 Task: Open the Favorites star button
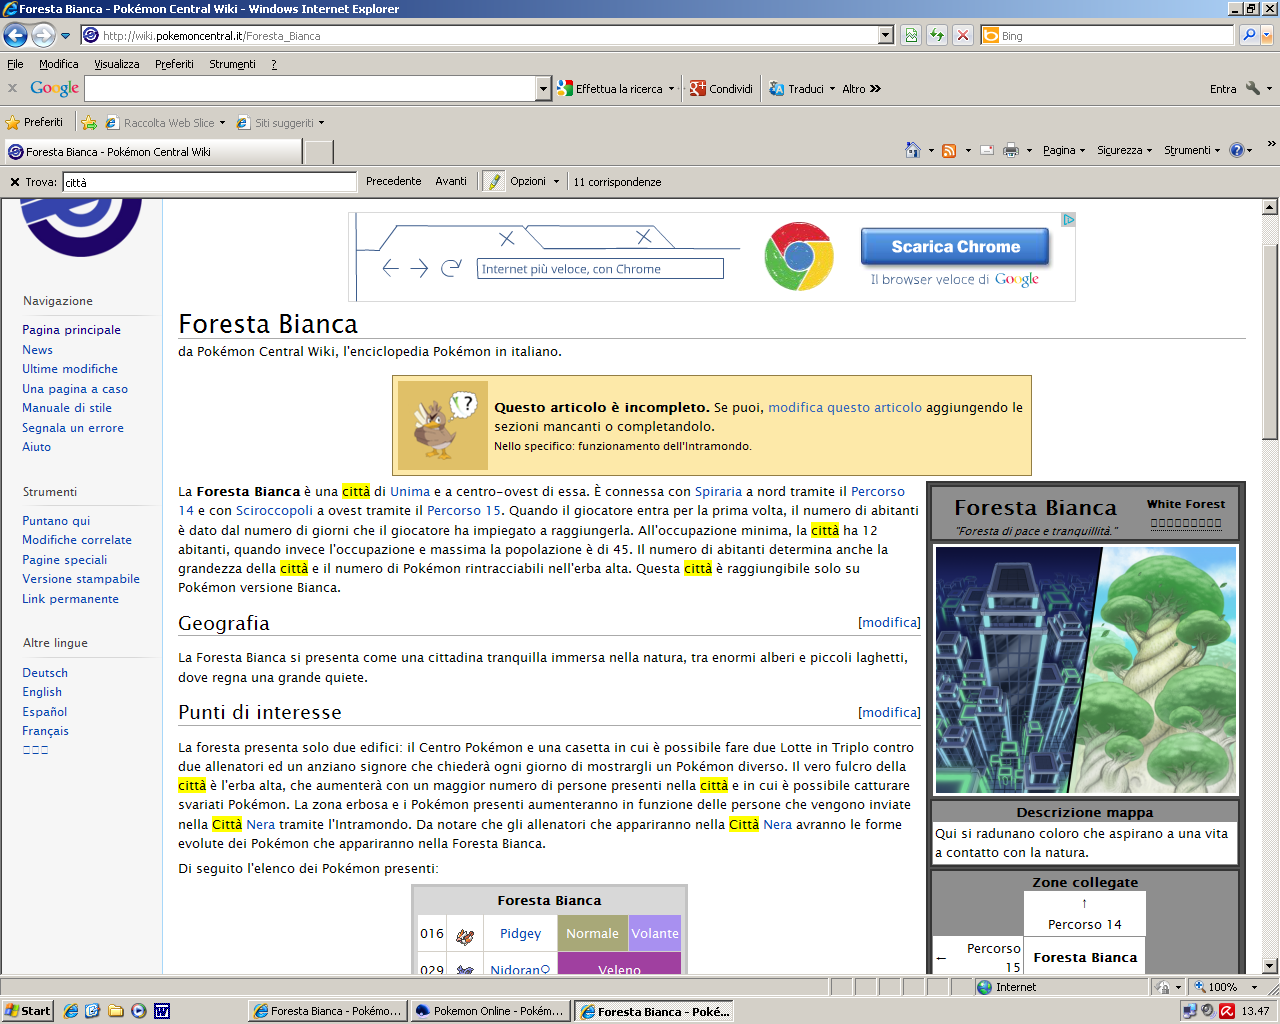point(34,122)
